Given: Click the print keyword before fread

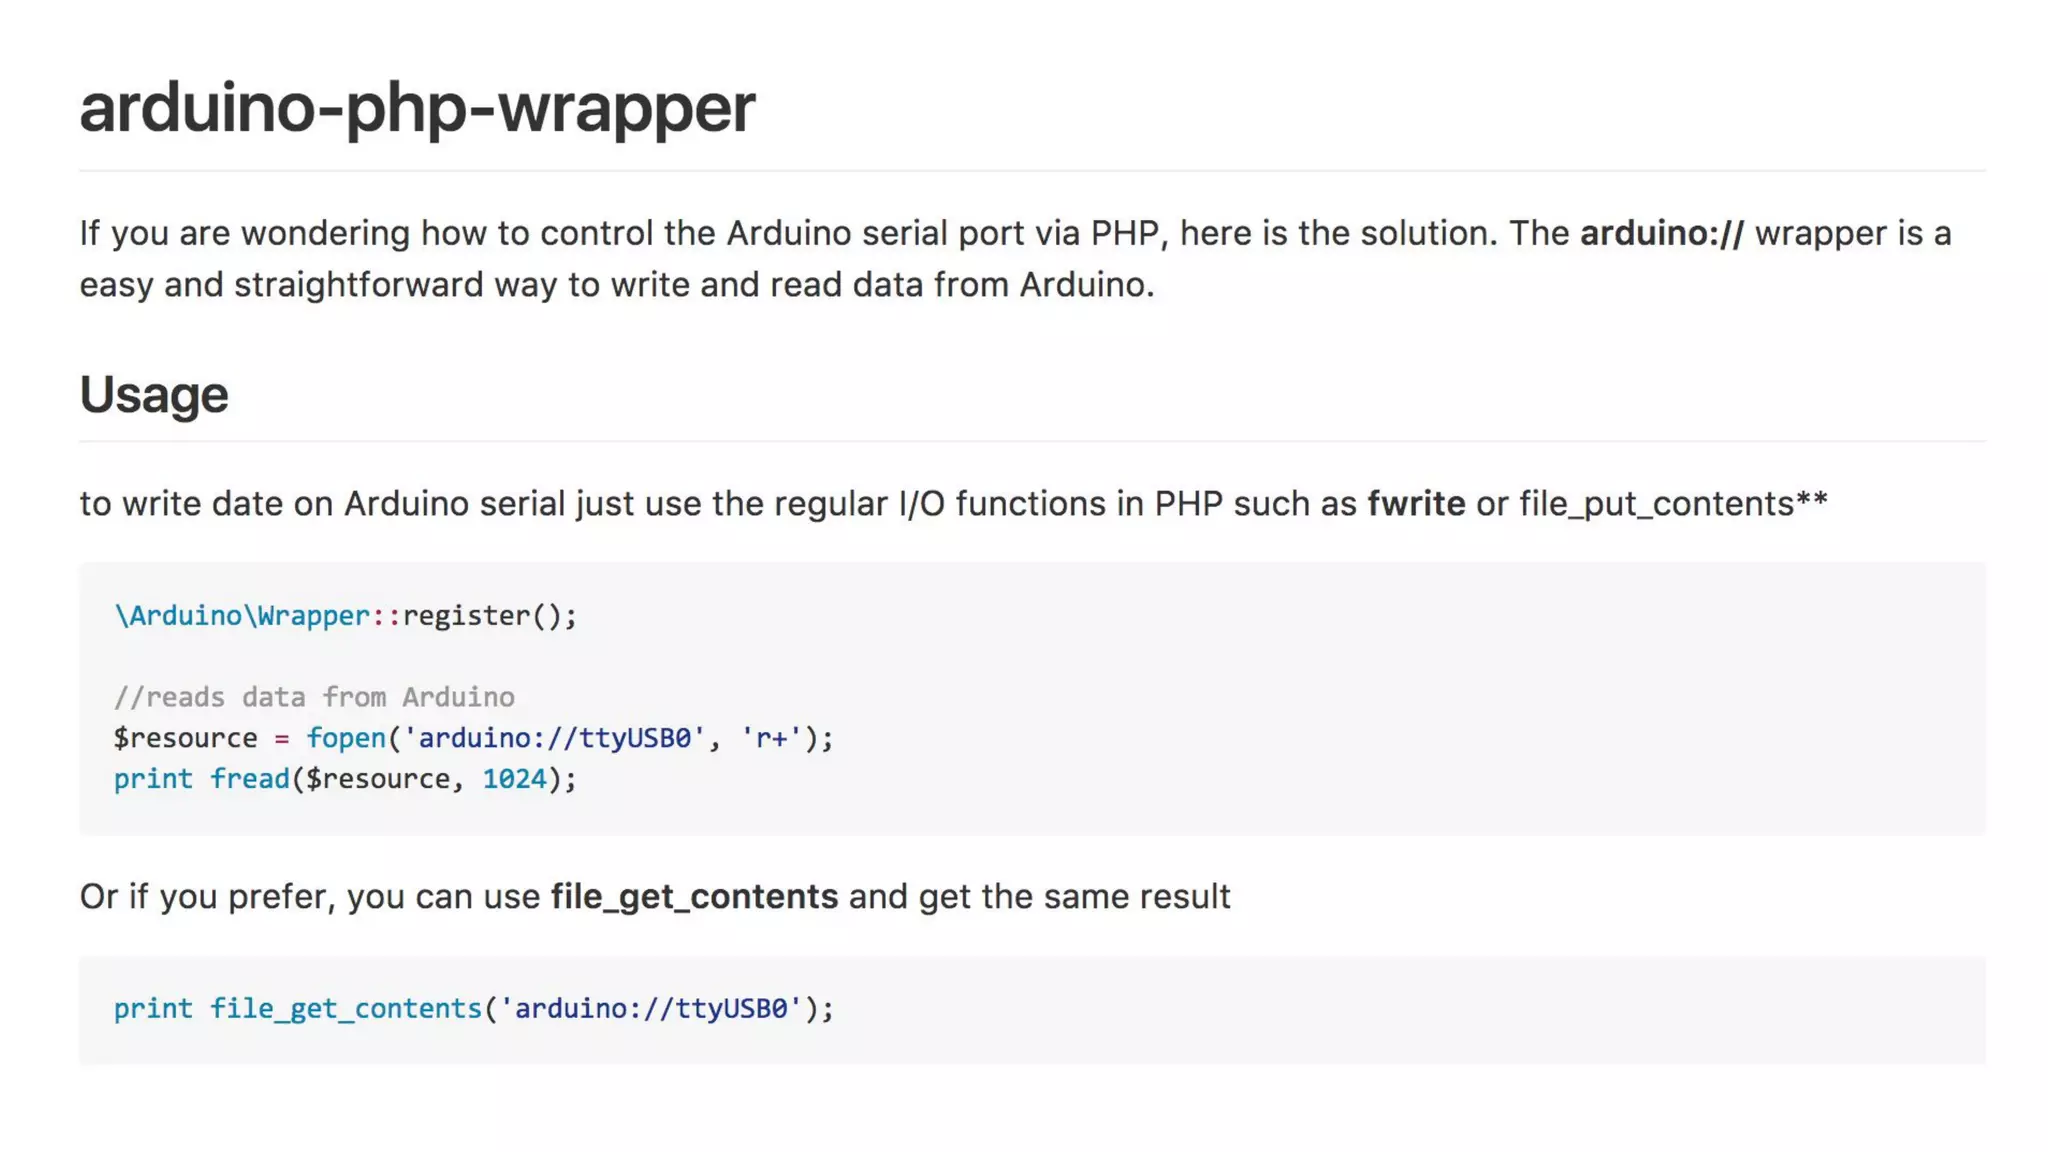Looking at the screenshot, I should [x=152, y=779].
